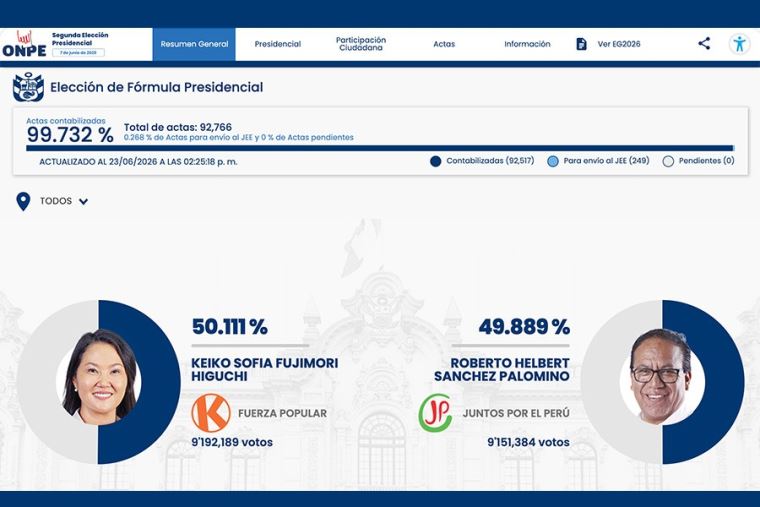Open the Presidencial tab
The width and height of the screenshot is (760, 507).
coord(278,44)
